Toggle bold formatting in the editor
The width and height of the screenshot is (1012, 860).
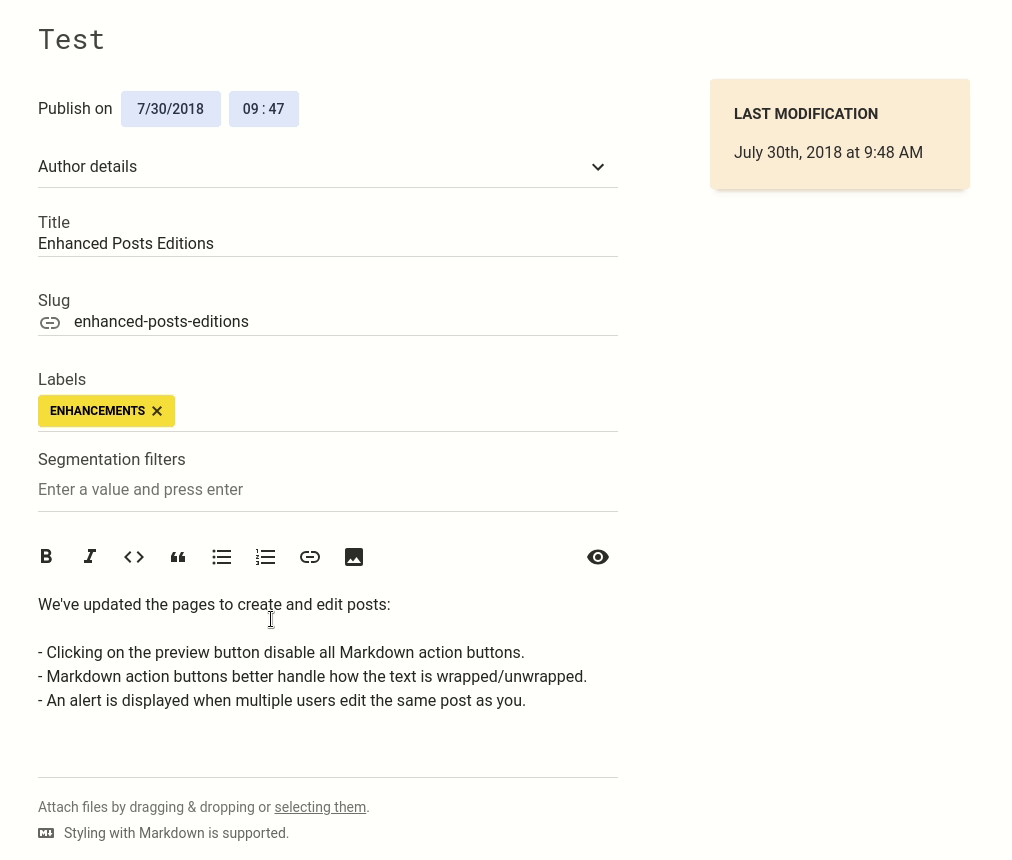46,557
